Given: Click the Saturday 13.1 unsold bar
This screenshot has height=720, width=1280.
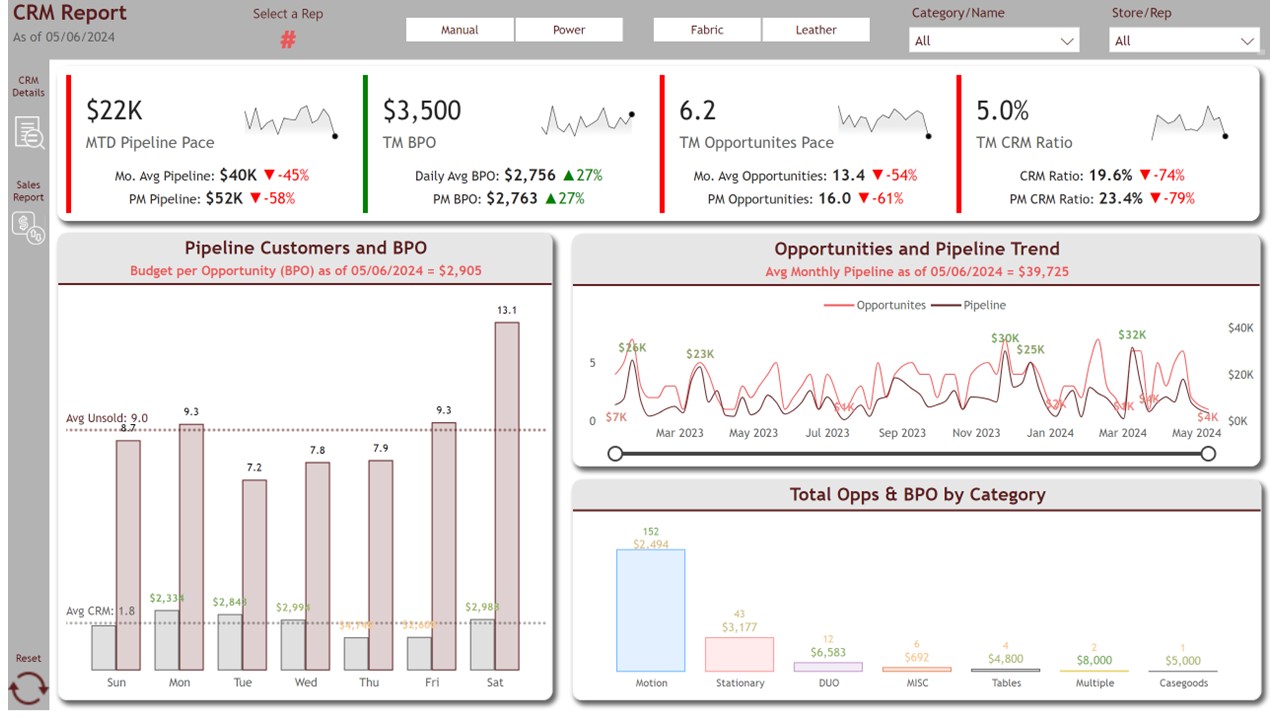Looking at the screenshot, I should pyautogui.click(x=507, y=495).
